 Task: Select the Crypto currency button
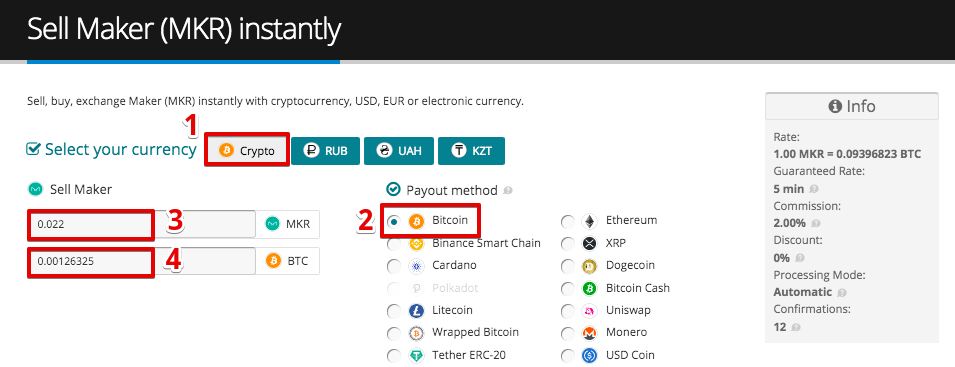point(247,151)
